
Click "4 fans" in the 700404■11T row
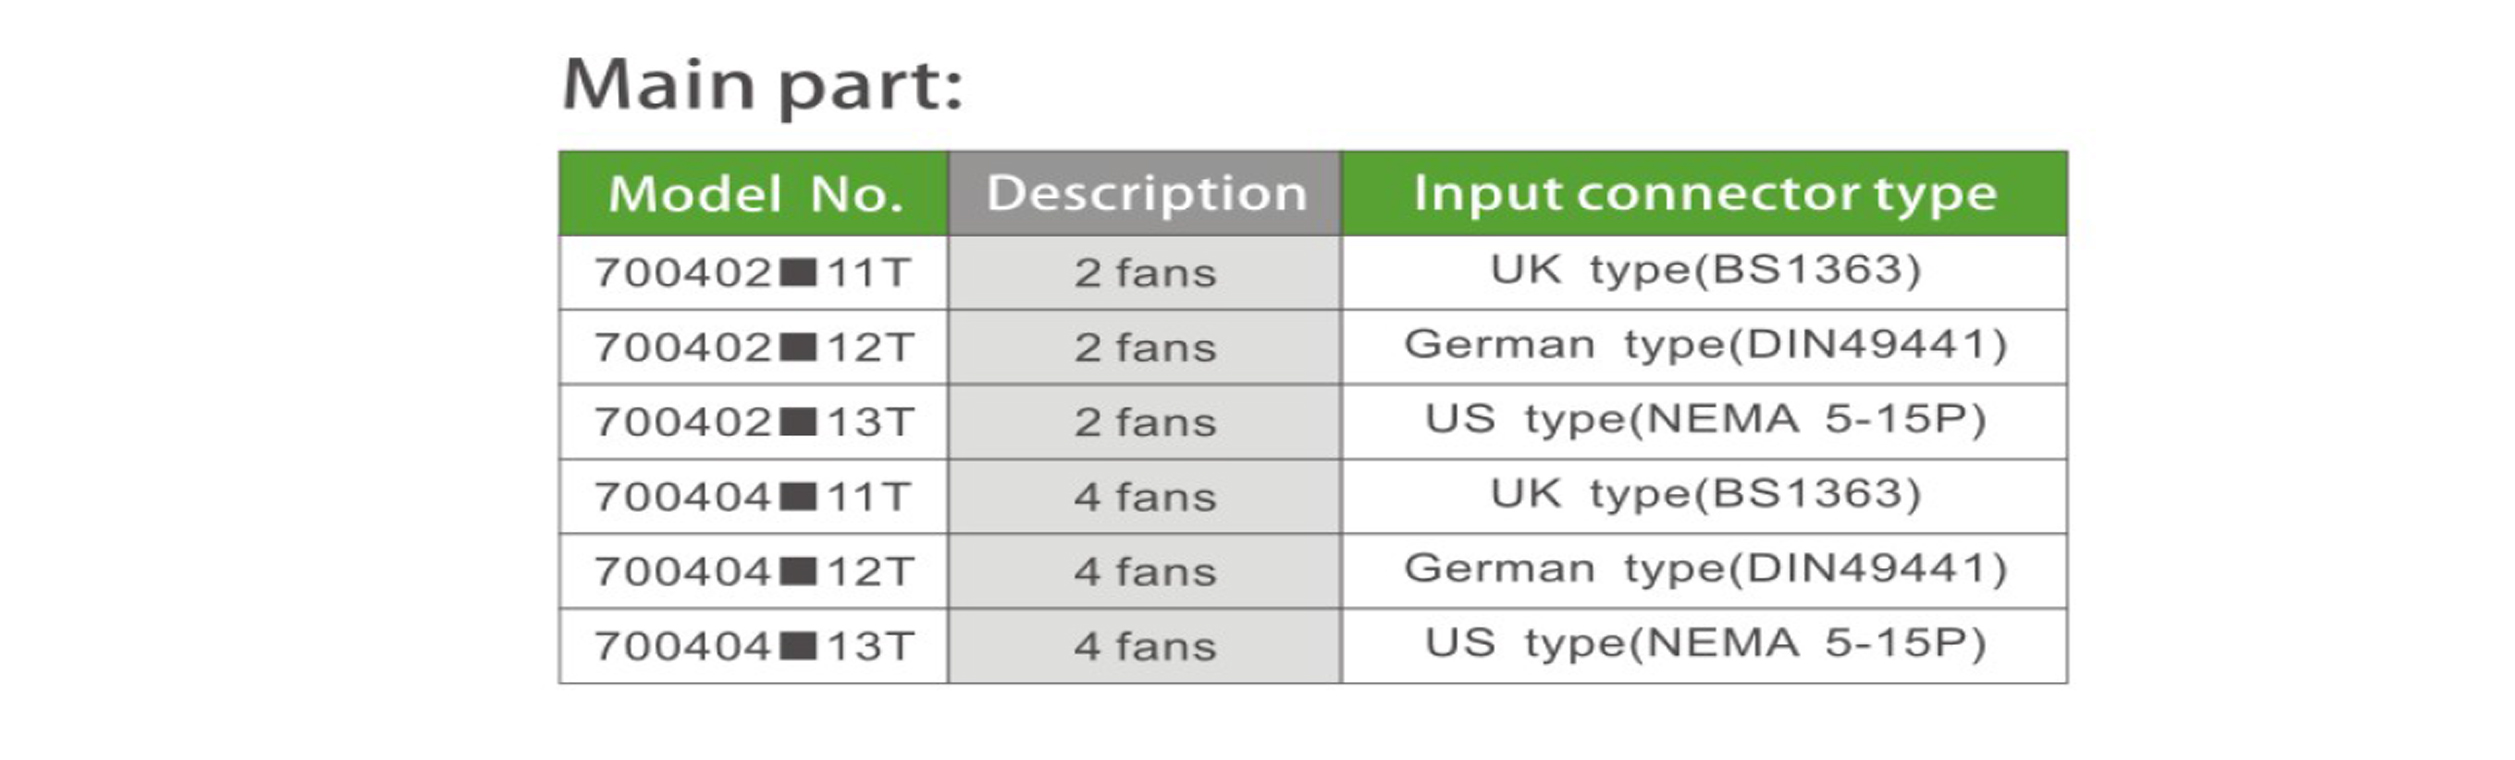point(1146,497)
